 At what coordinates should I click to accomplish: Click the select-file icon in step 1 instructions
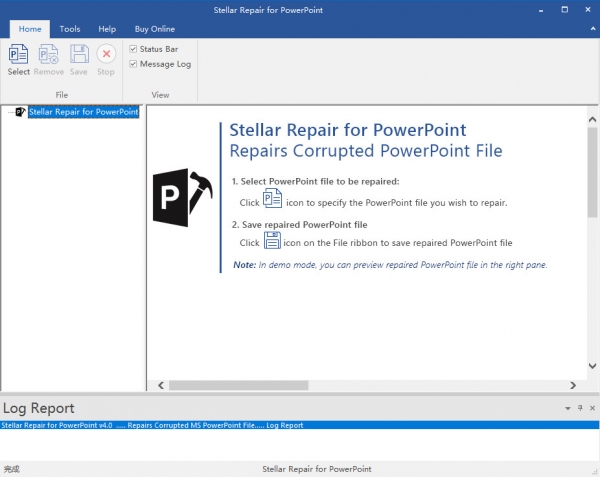(272, 199)
